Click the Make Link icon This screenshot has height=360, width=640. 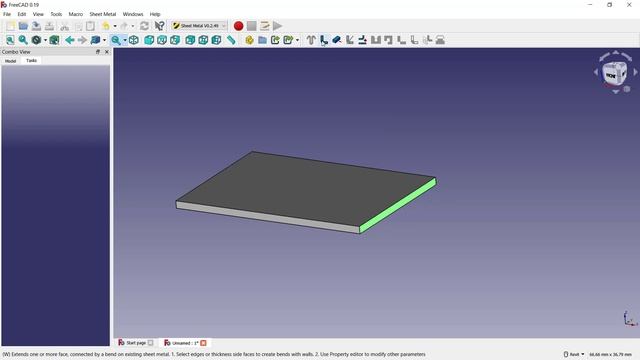[x=276, y=40]
